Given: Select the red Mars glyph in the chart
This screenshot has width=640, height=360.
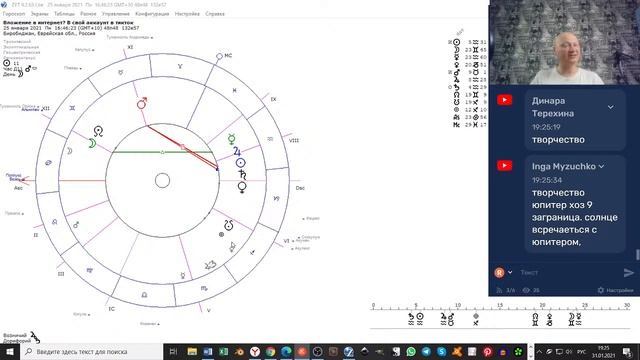Looking at the screenshot, I should coord(142,103).
